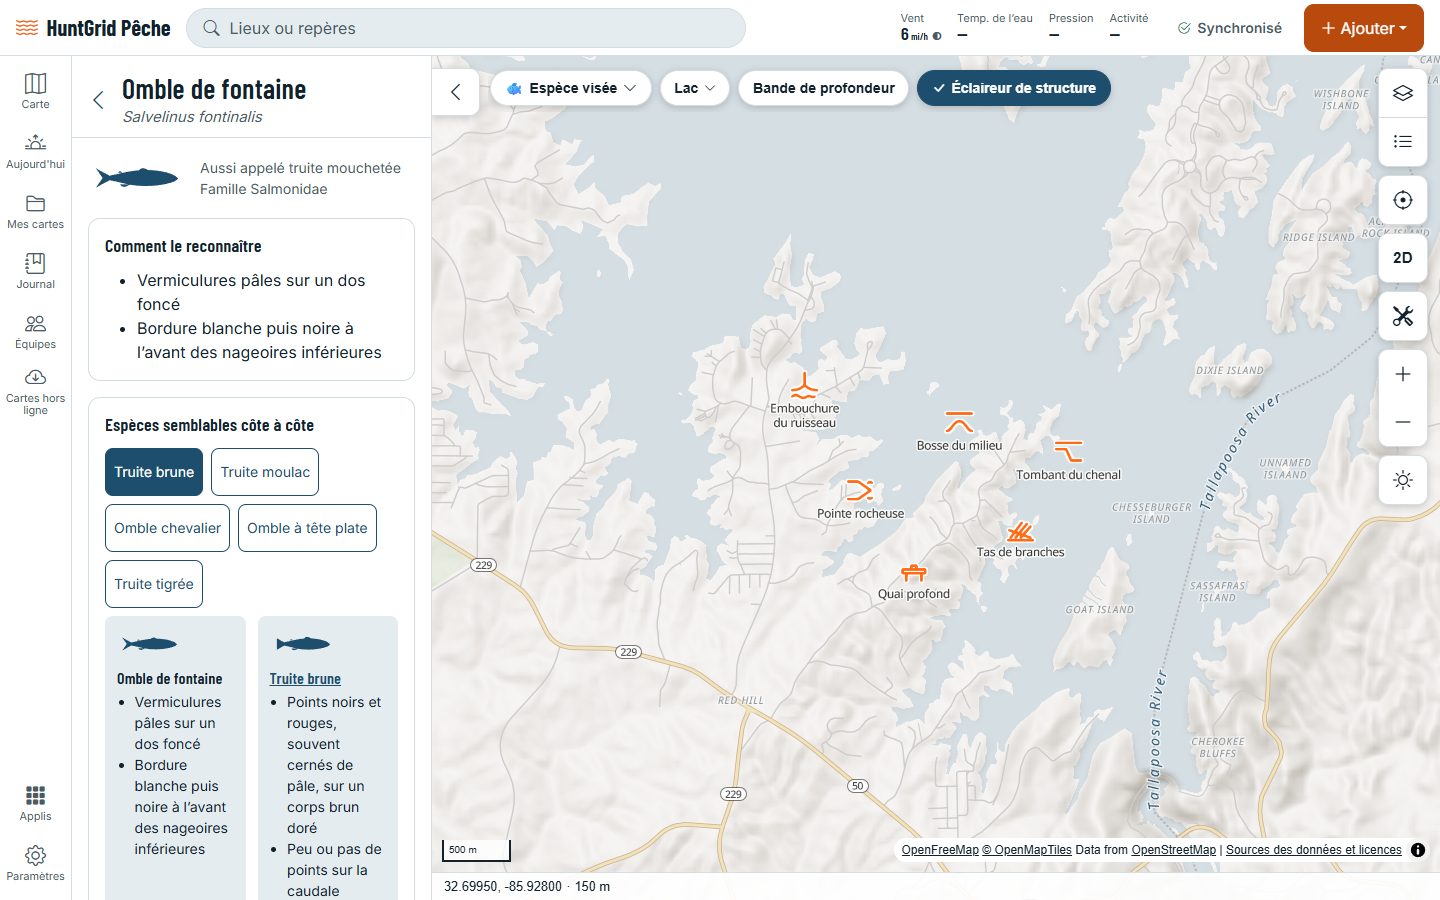Viewport: 1440px width, 900px height.
Task: Open Équipes teams section
Action: 35,330
